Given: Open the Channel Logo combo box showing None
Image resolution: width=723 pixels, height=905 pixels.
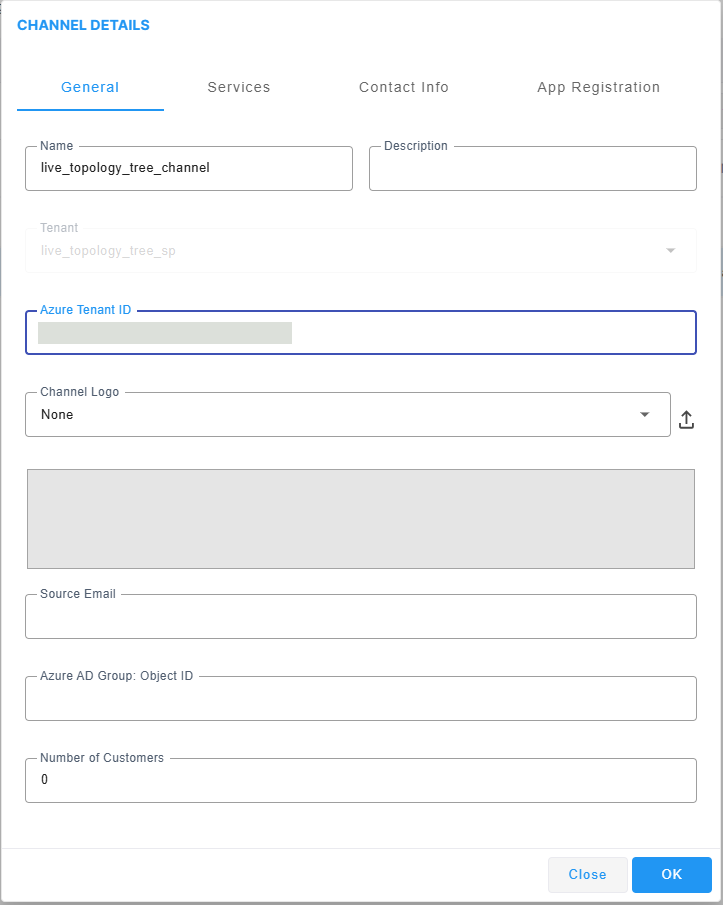Looking at the screenshot, I should pyautogui.click(x=330, y=415).
